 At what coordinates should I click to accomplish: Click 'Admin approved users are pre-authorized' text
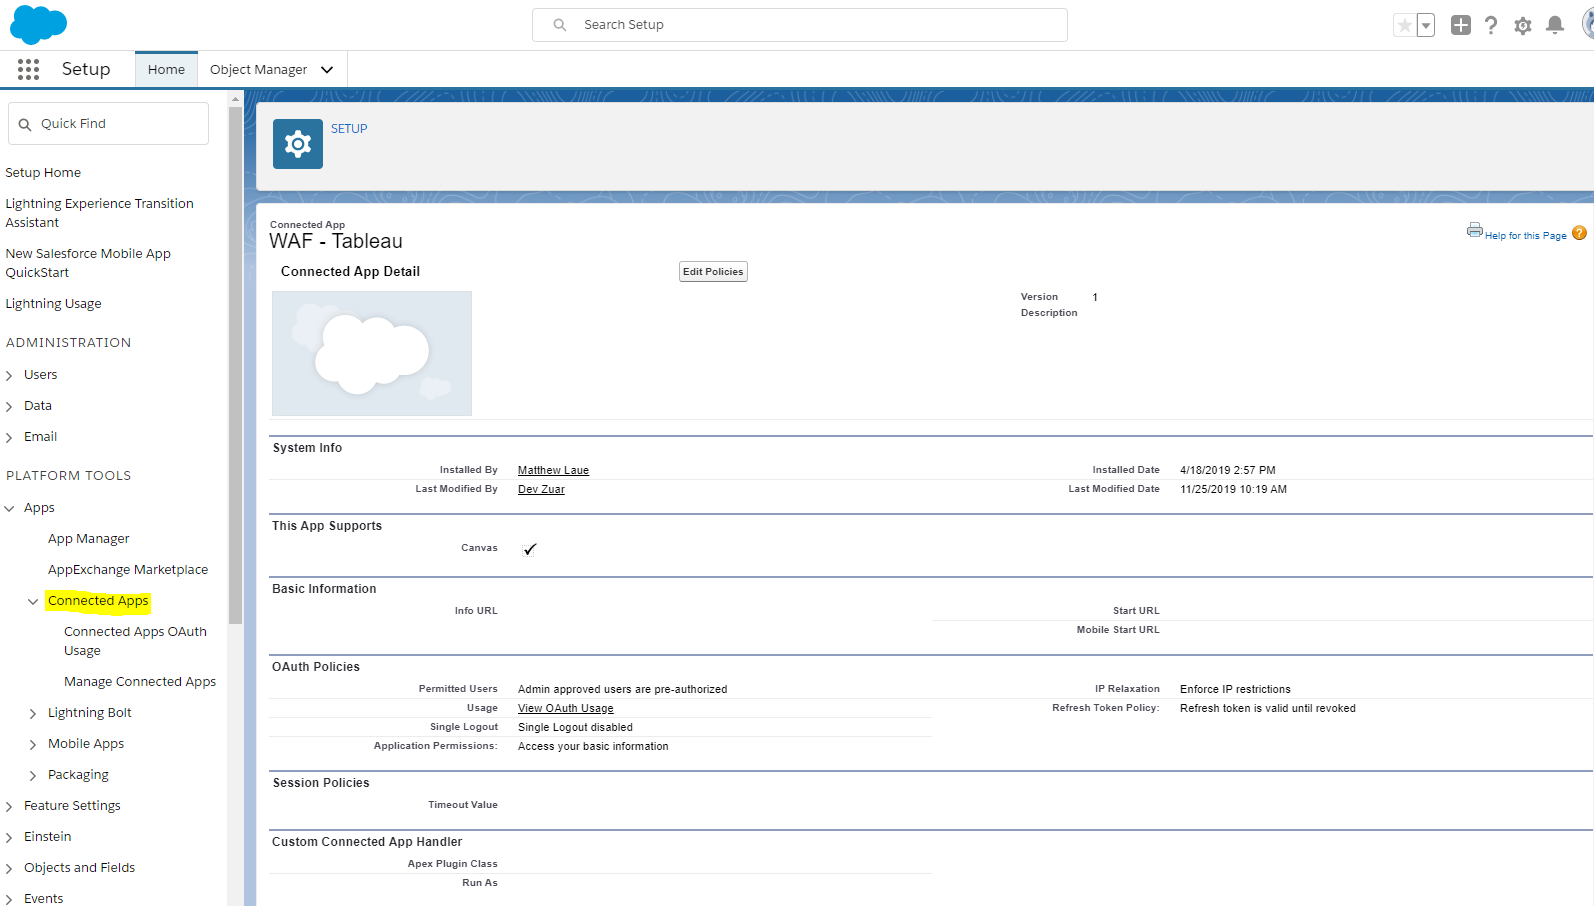pos(622,689)
